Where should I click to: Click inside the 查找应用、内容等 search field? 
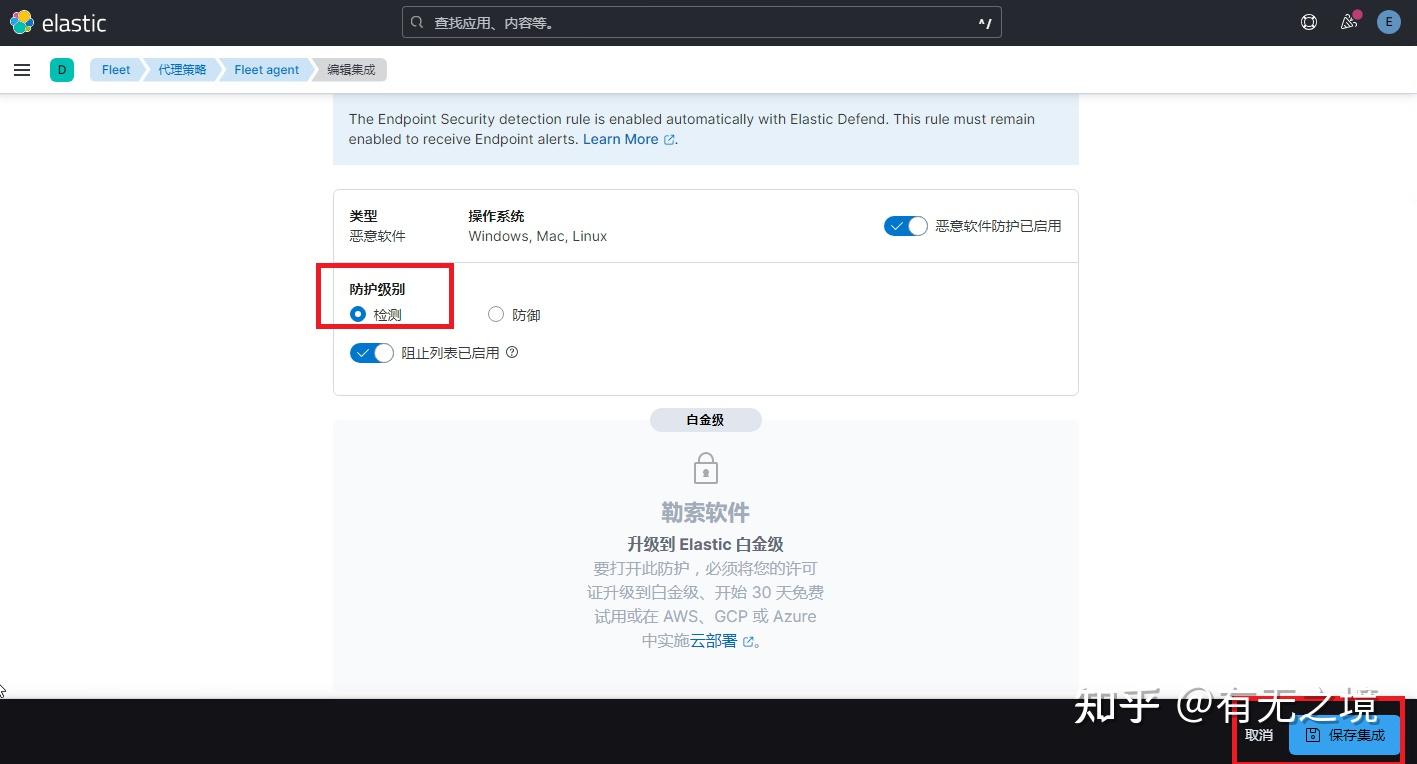coord(700,21)
